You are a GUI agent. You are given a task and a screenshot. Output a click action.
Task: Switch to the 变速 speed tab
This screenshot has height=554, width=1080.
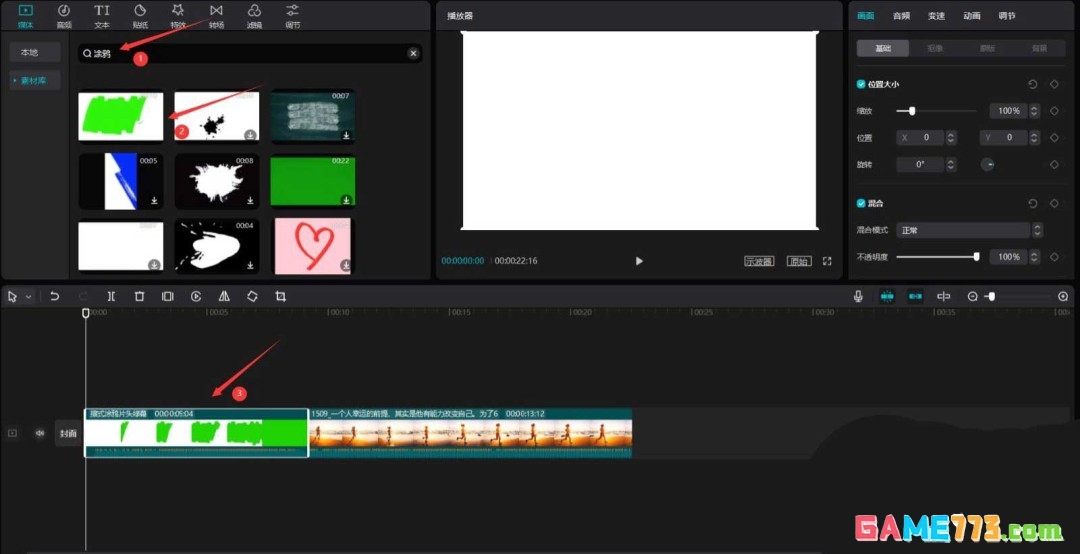(936, 16)
